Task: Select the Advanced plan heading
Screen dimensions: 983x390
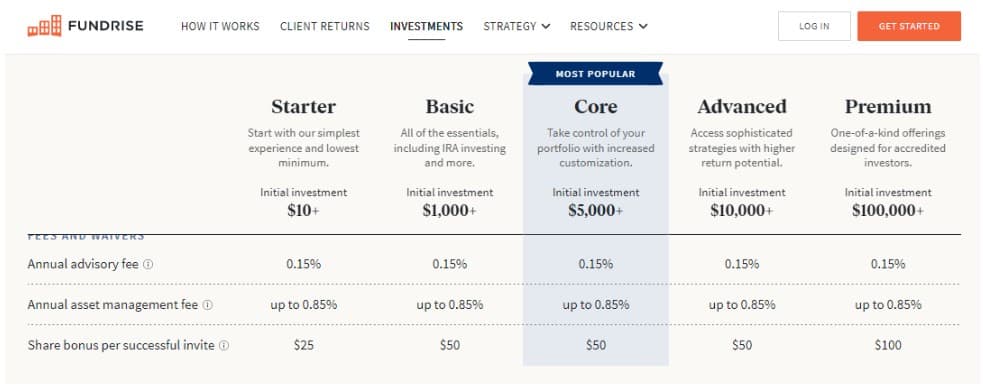Action: point(742,107)
